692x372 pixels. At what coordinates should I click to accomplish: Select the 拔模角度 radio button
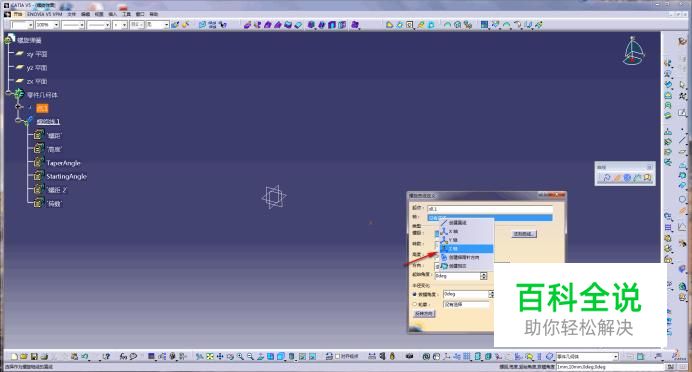point(414,294)
